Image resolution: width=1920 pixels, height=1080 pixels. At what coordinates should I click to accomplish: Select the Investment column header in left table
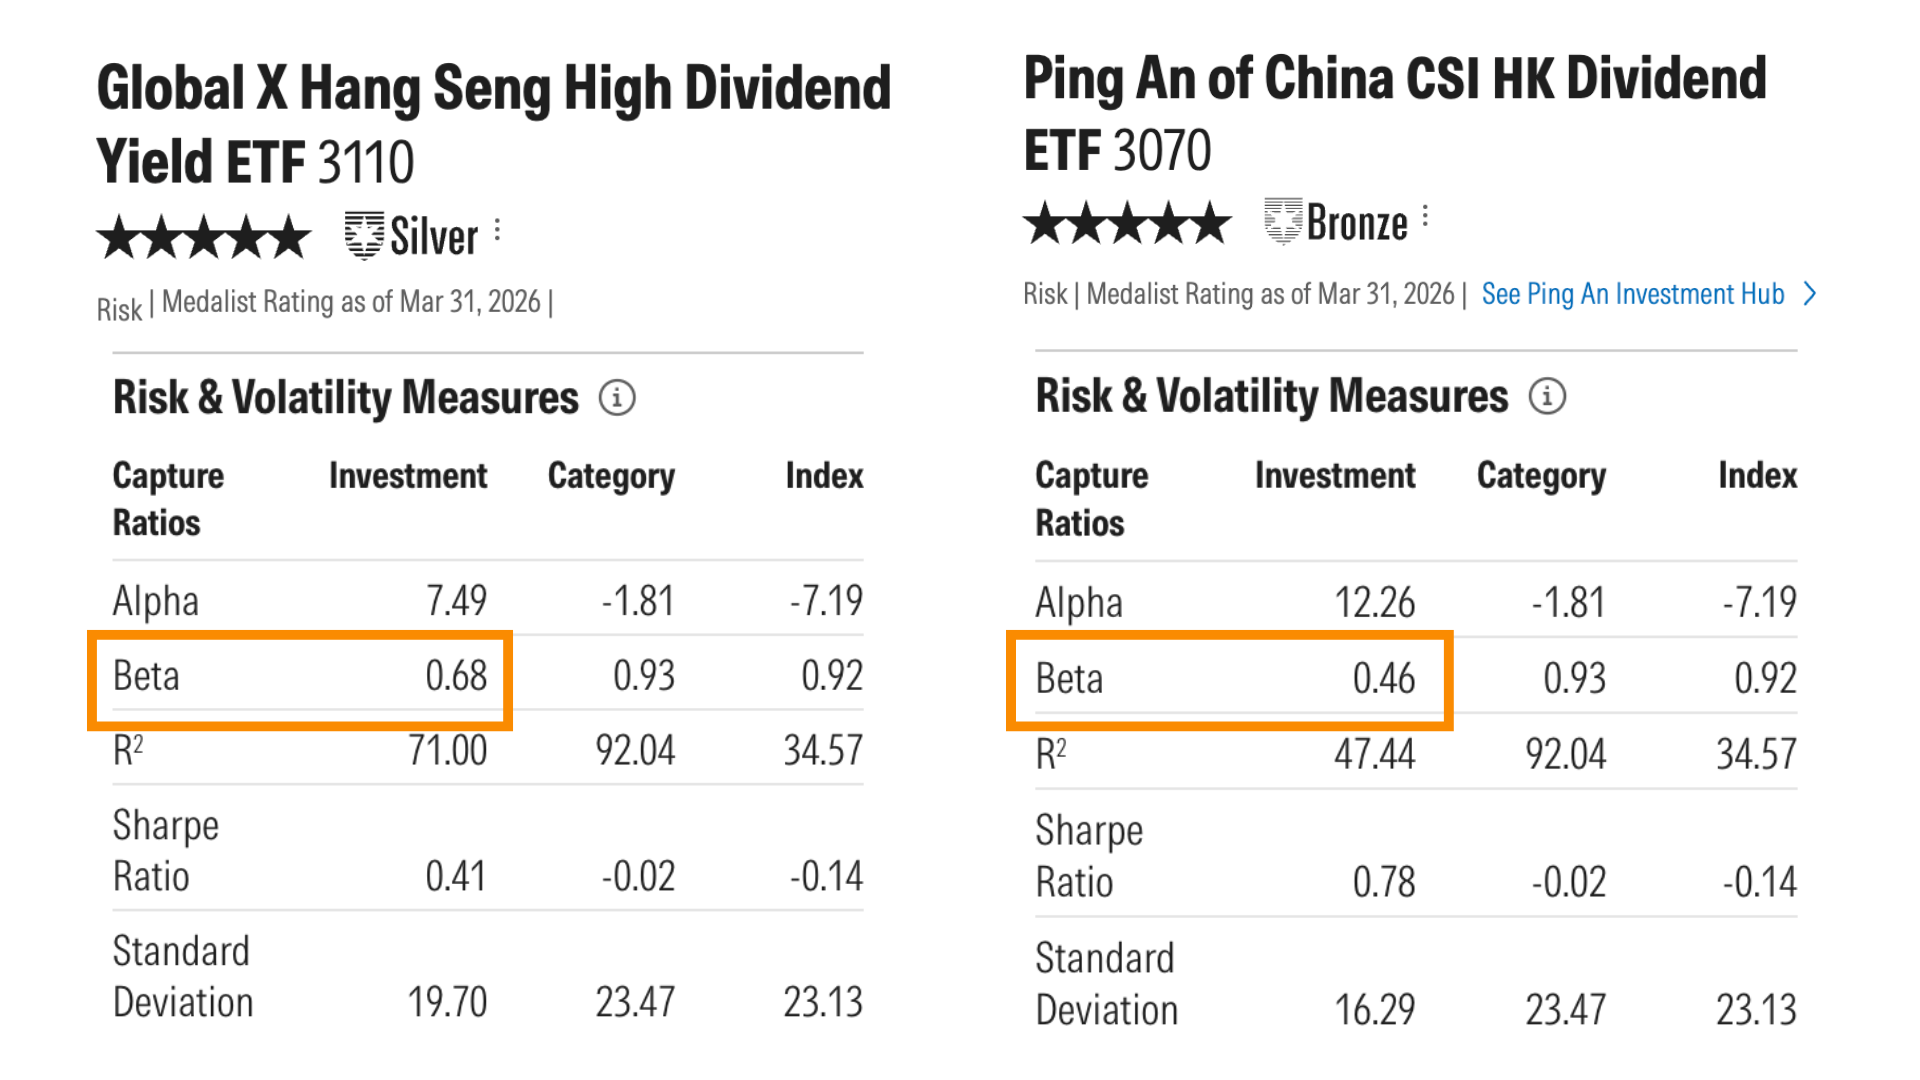(x=408, y=476)
